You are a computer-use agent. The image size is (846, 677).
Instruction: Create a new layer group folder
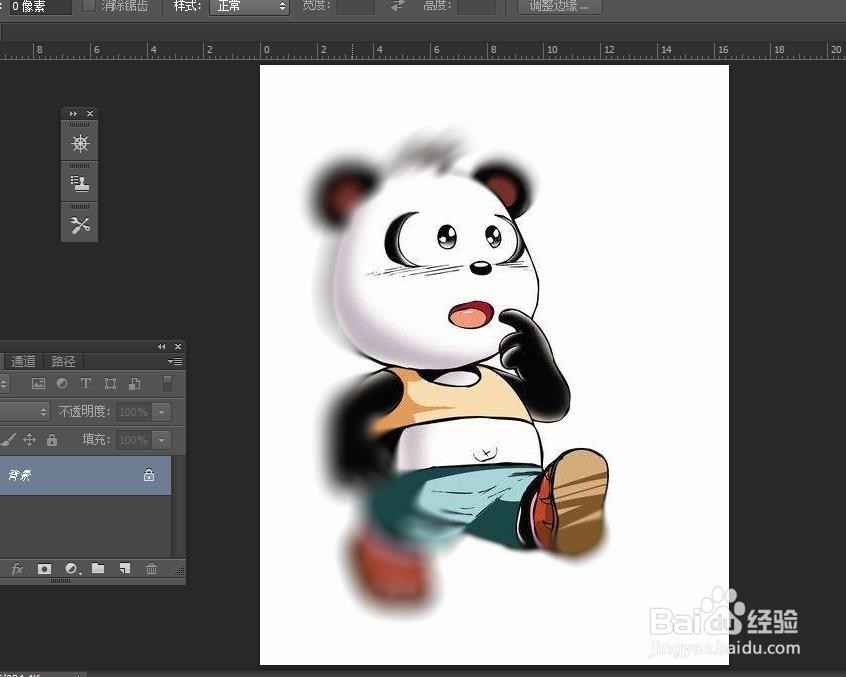[98, 568]
